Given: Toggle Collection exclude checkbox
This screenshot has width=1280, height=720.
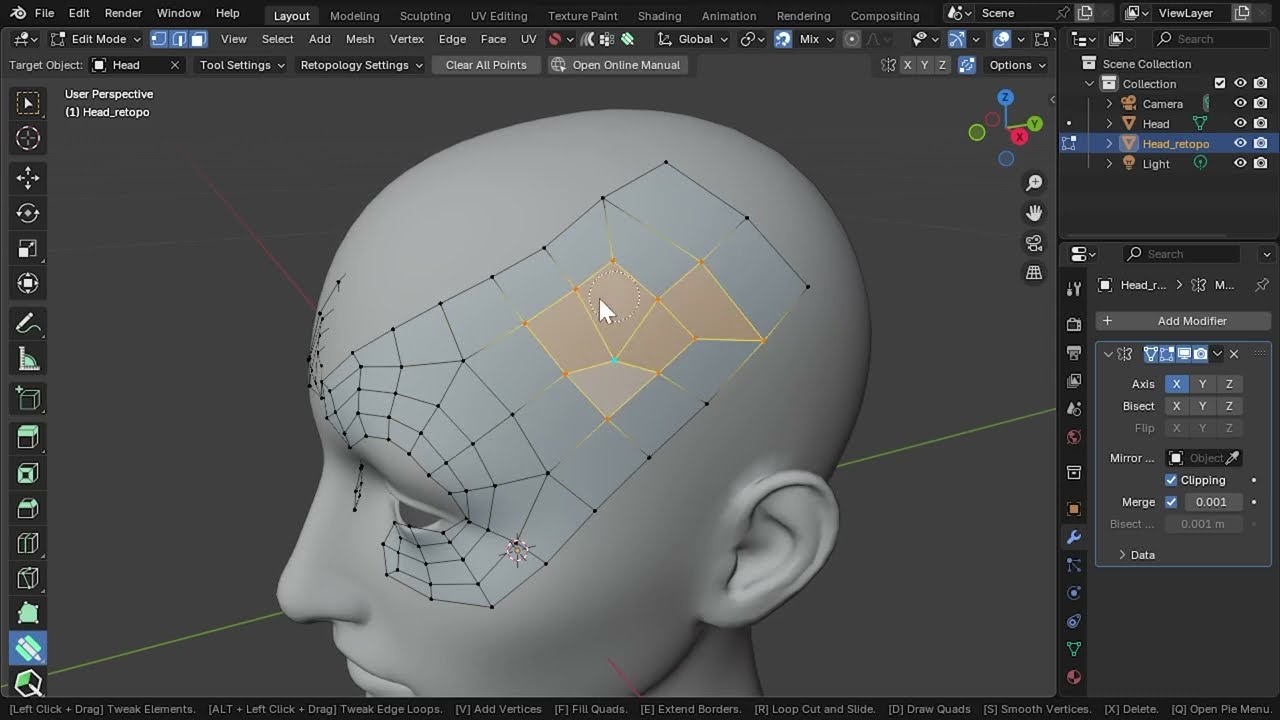Looking at the screenshot, I should pos(1220,83).
